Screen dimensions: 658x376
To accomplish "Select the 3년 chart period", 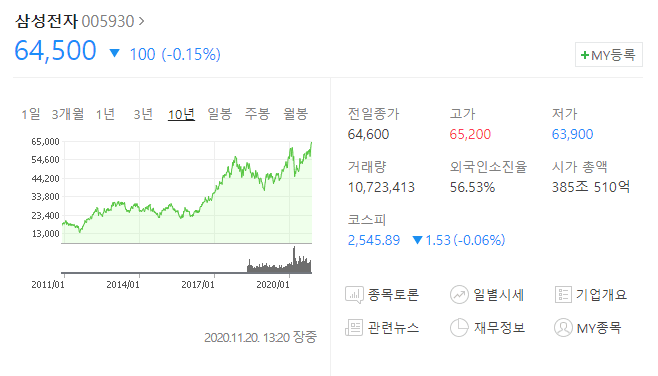I will point(143,114).
